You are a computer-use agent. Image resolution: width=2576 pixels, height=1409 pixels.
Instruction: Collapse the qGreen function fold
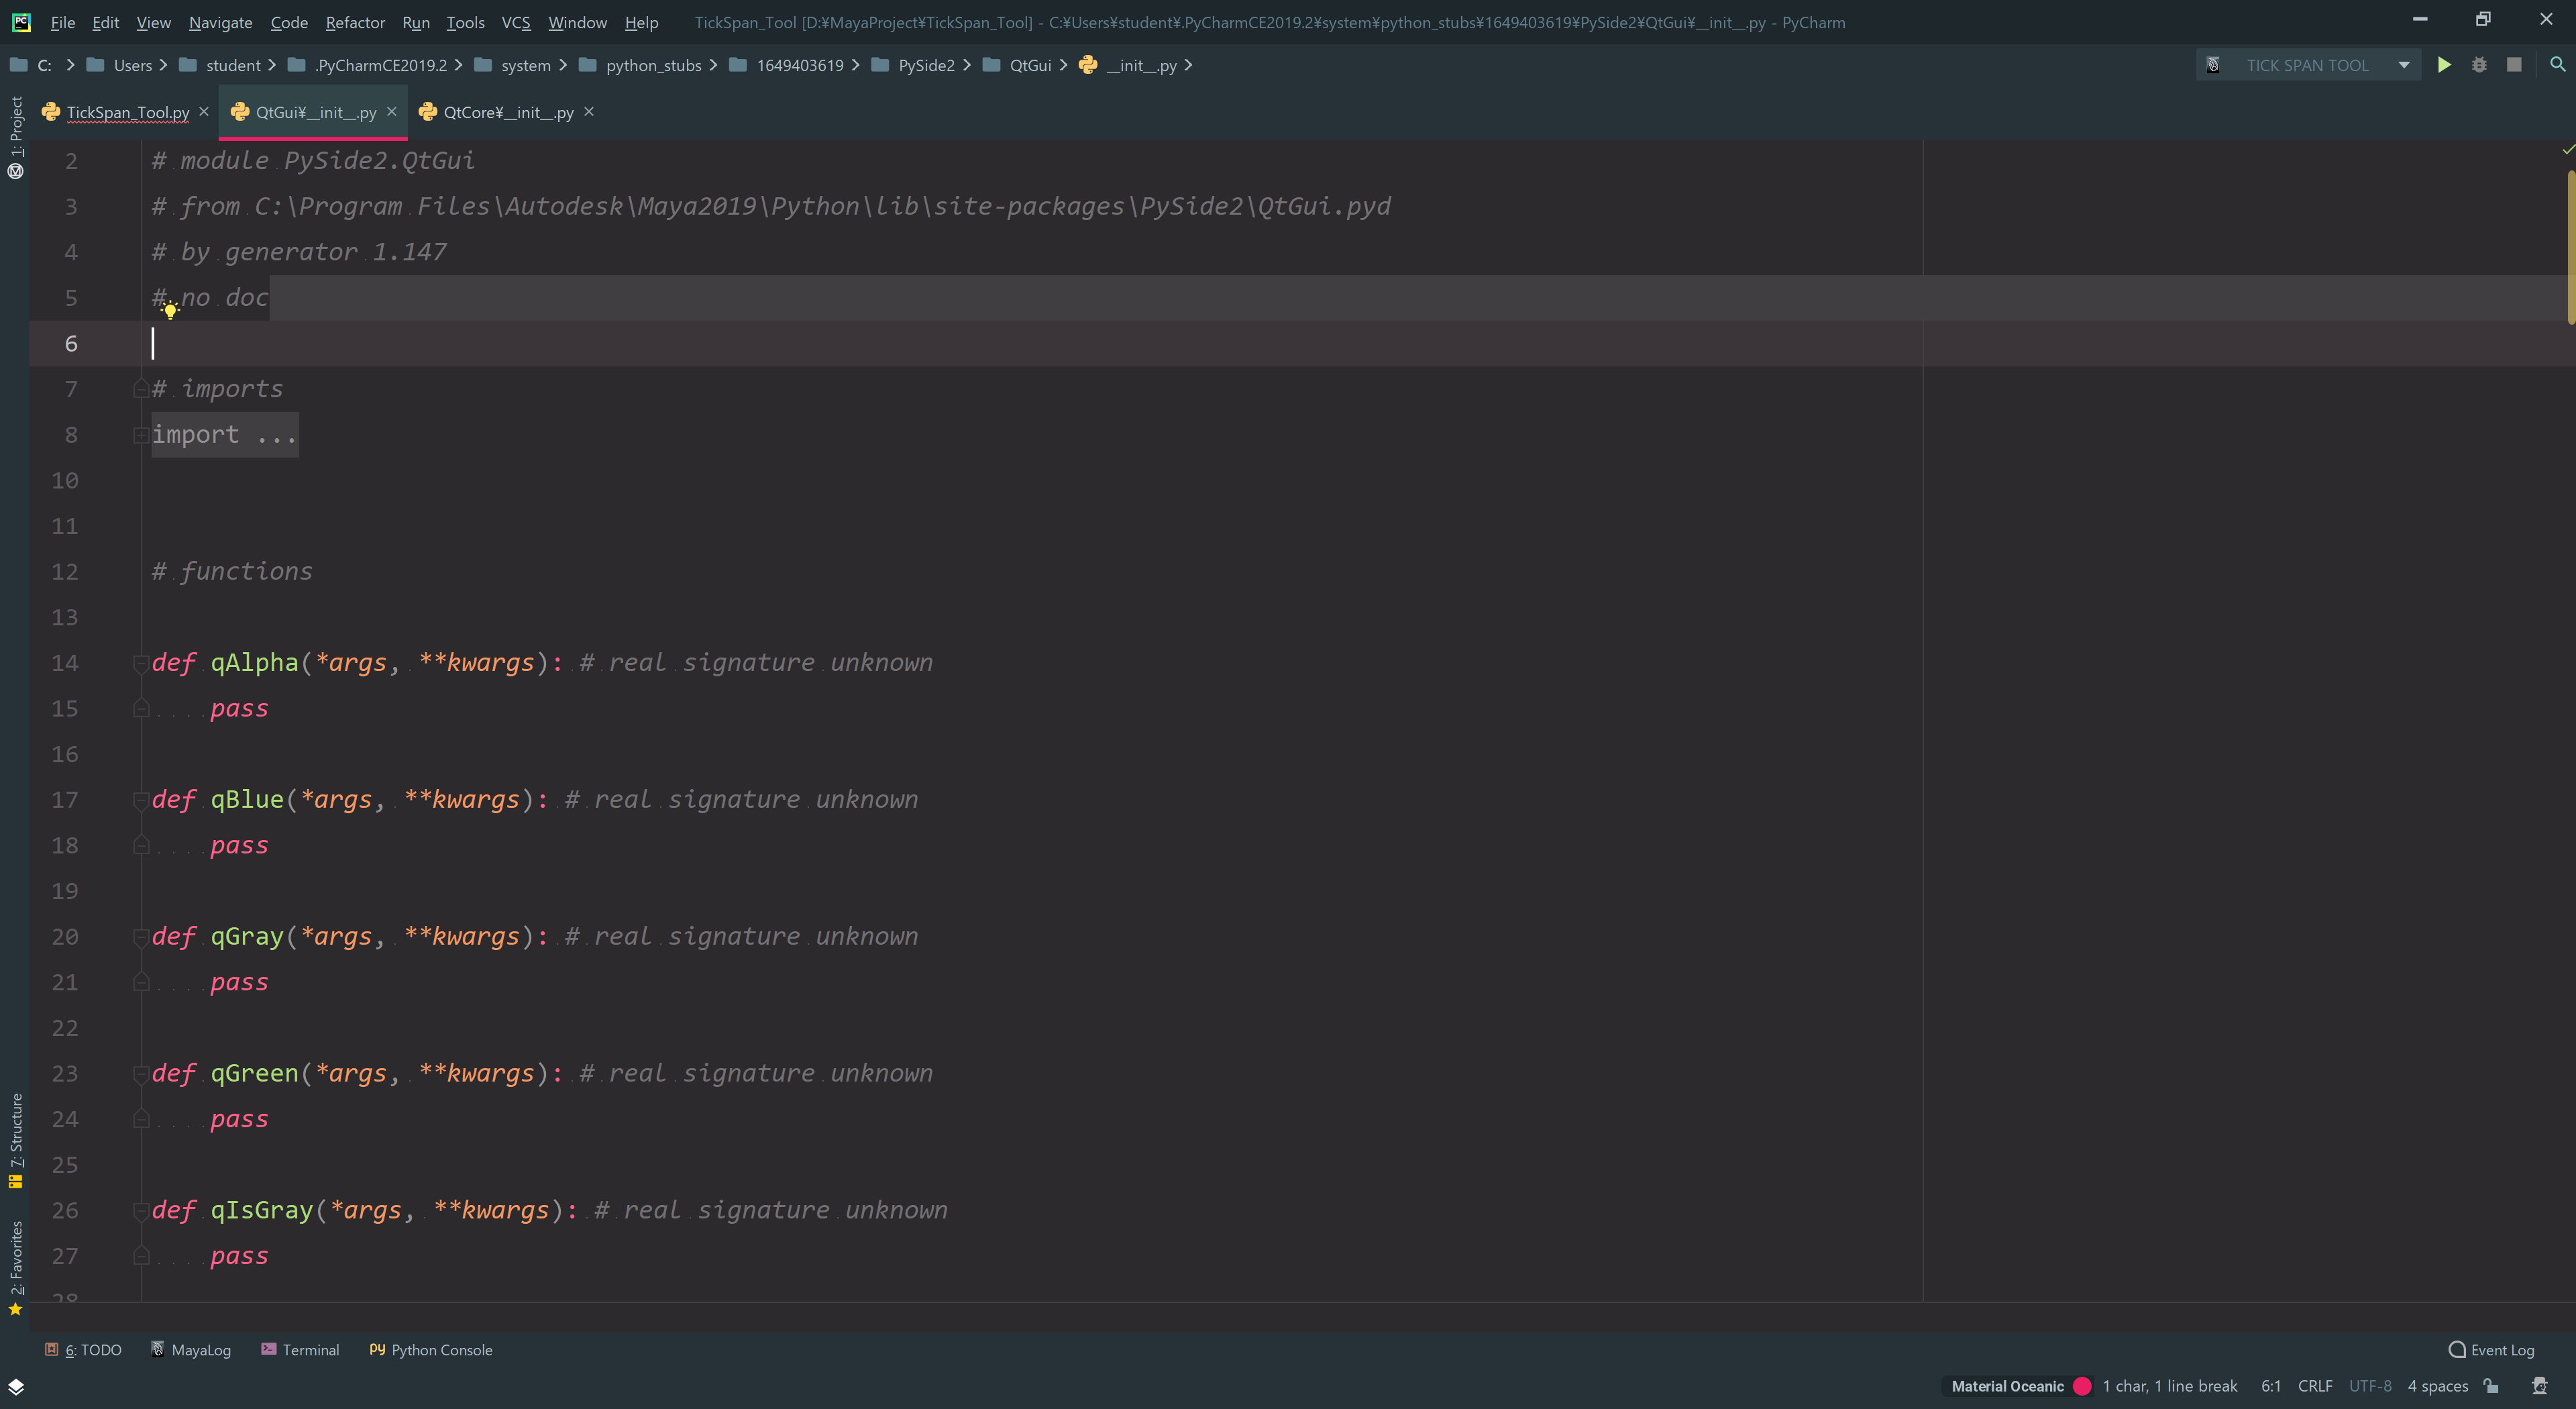tap(140, 1074)
